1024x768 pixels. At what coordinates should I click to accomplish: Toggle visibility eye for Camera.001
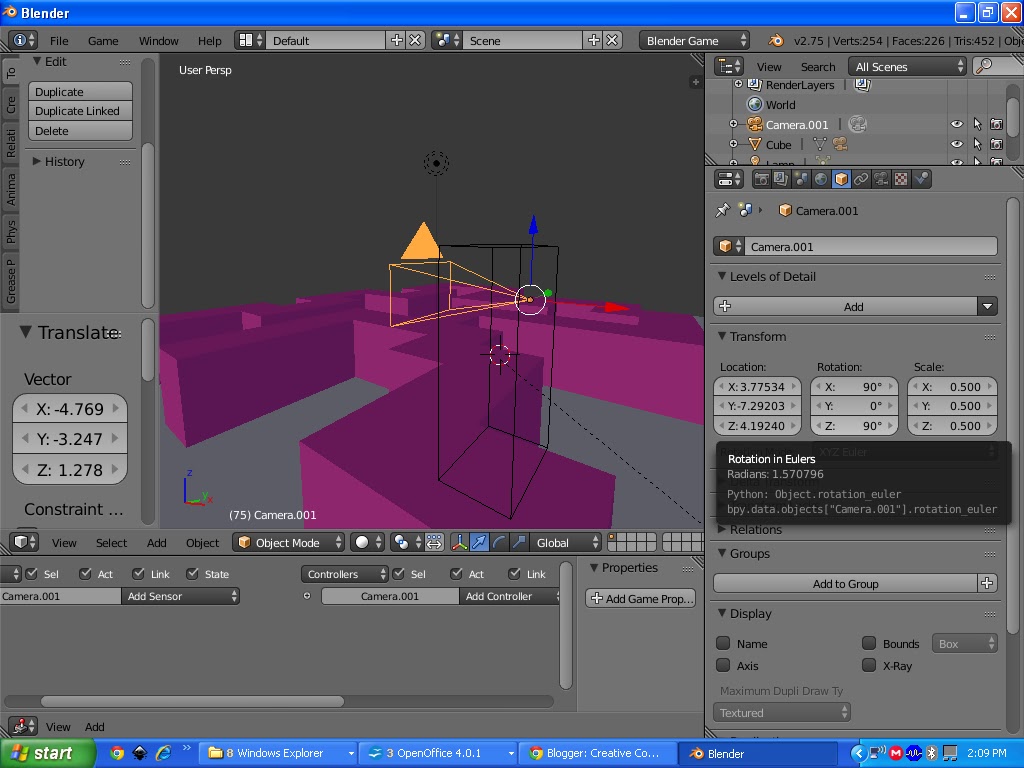pyautogui.click(x=957, y=124)
